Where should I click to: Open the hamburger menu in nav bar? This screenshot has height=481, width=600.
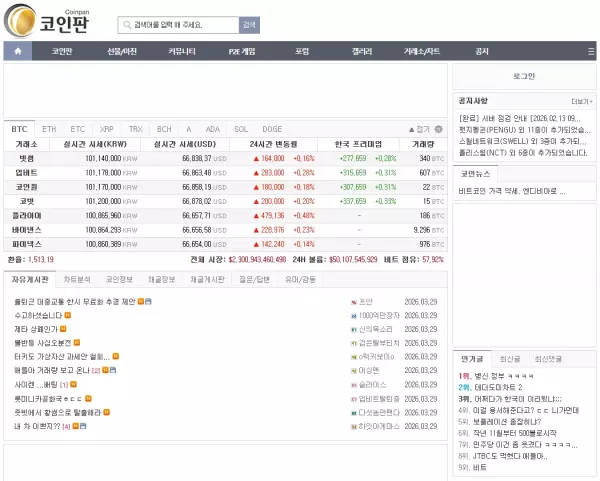point(591,51)
